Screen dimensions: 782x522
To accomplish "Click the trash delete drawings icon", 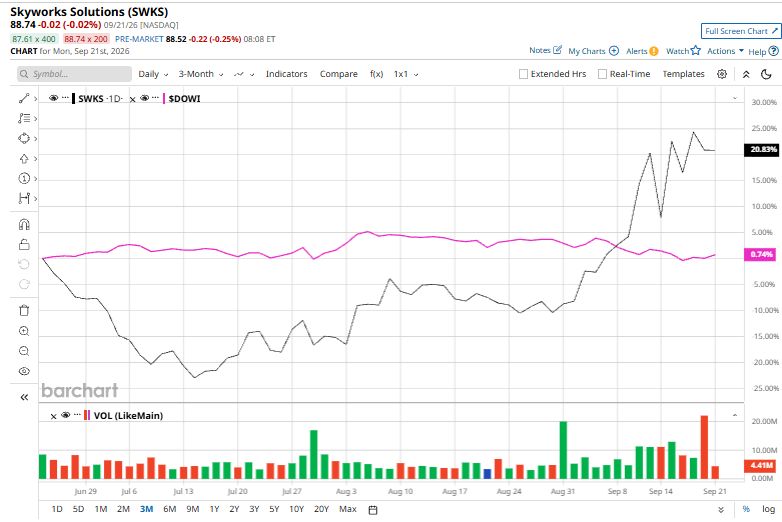I will (x=24, y=310).
